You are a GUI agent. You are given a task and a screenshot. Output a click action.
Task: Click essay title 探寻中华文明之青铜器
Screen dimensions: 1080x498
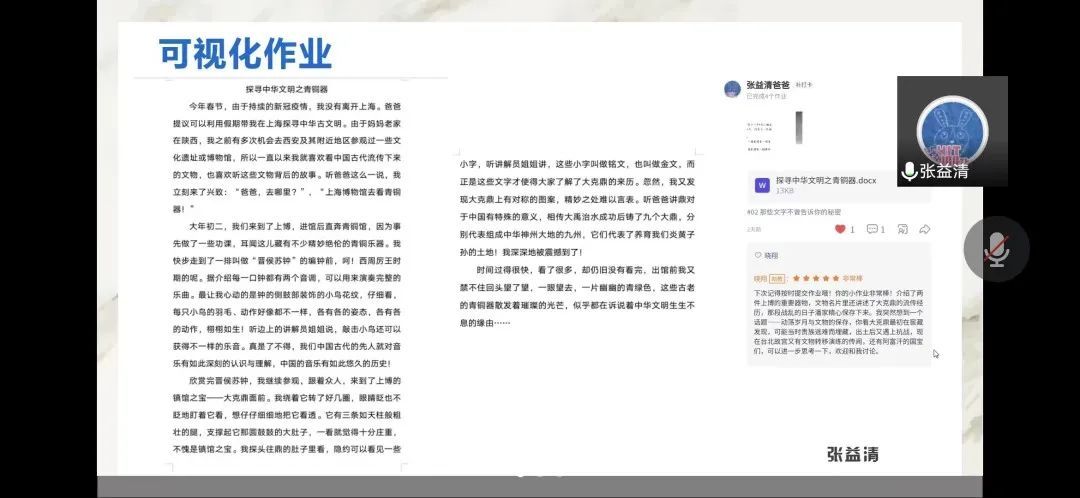coord(287,90)
